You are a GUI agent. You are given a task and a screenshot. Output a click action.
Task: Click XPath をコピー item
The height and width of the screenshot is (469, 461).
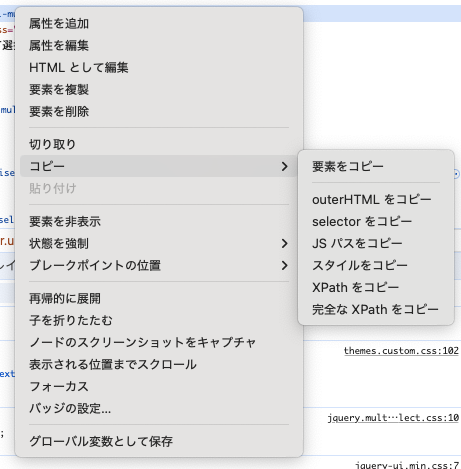click(376, 287)
